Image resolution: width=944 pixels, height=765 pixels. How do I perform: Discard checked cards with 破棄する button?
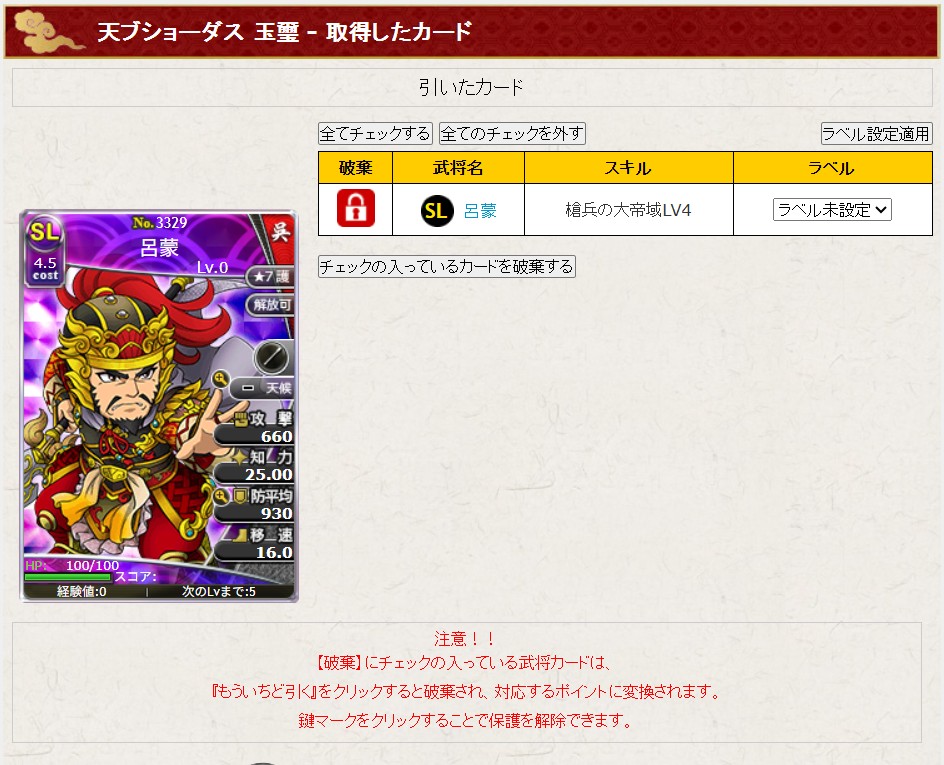447,267
